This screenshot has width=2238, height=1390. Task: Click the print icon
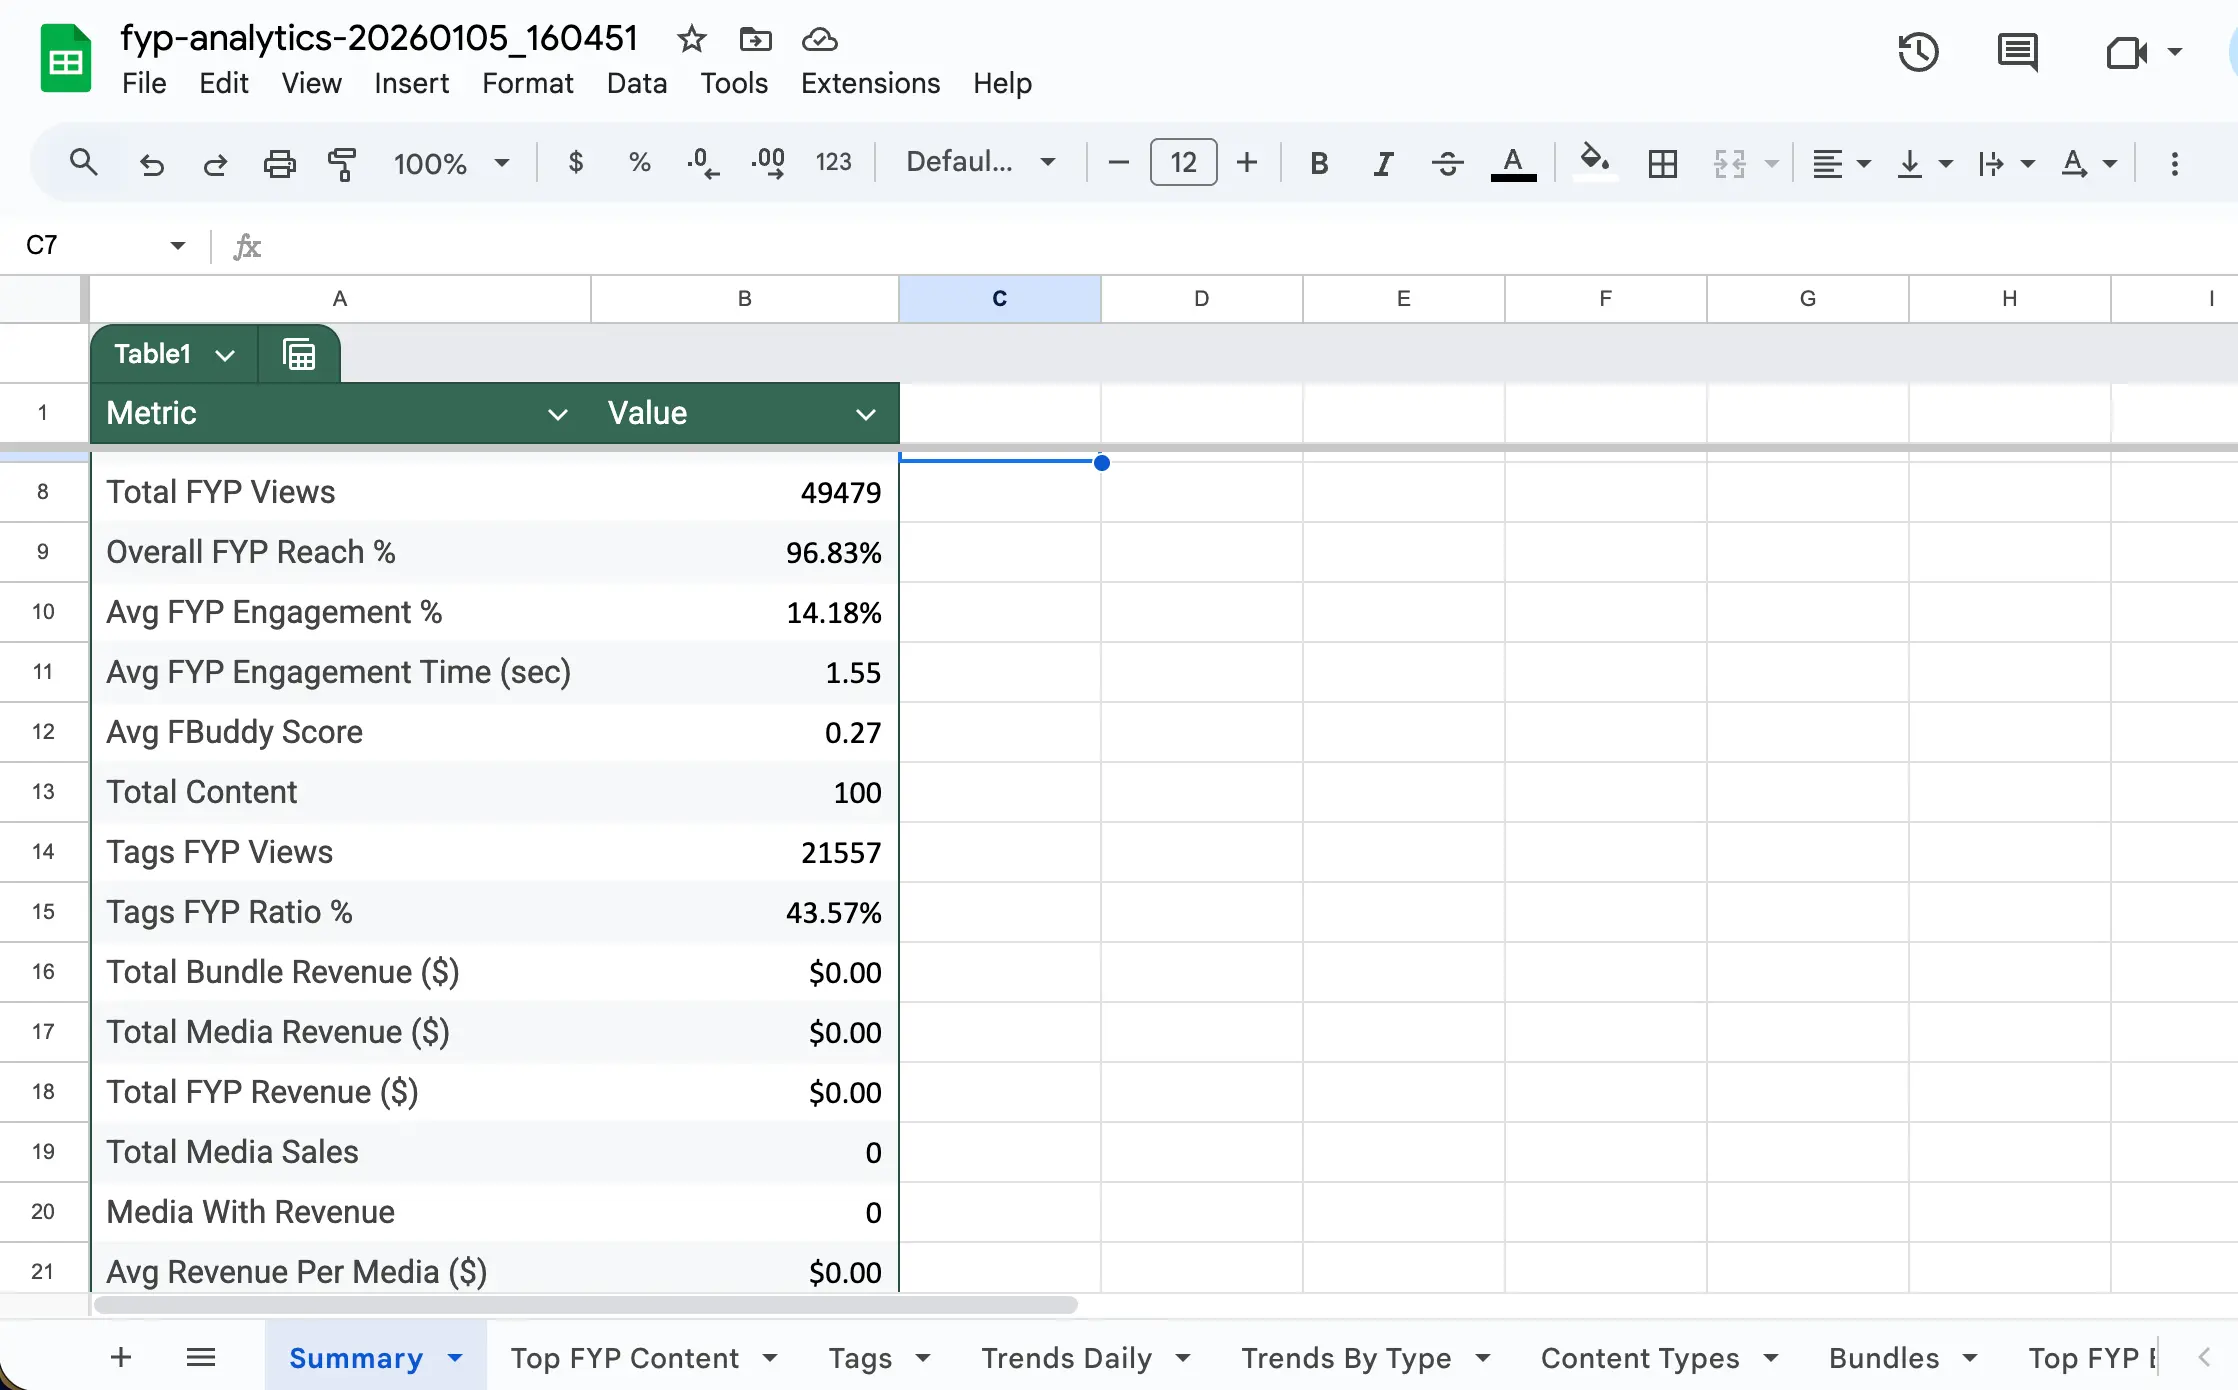click(280, 162)
